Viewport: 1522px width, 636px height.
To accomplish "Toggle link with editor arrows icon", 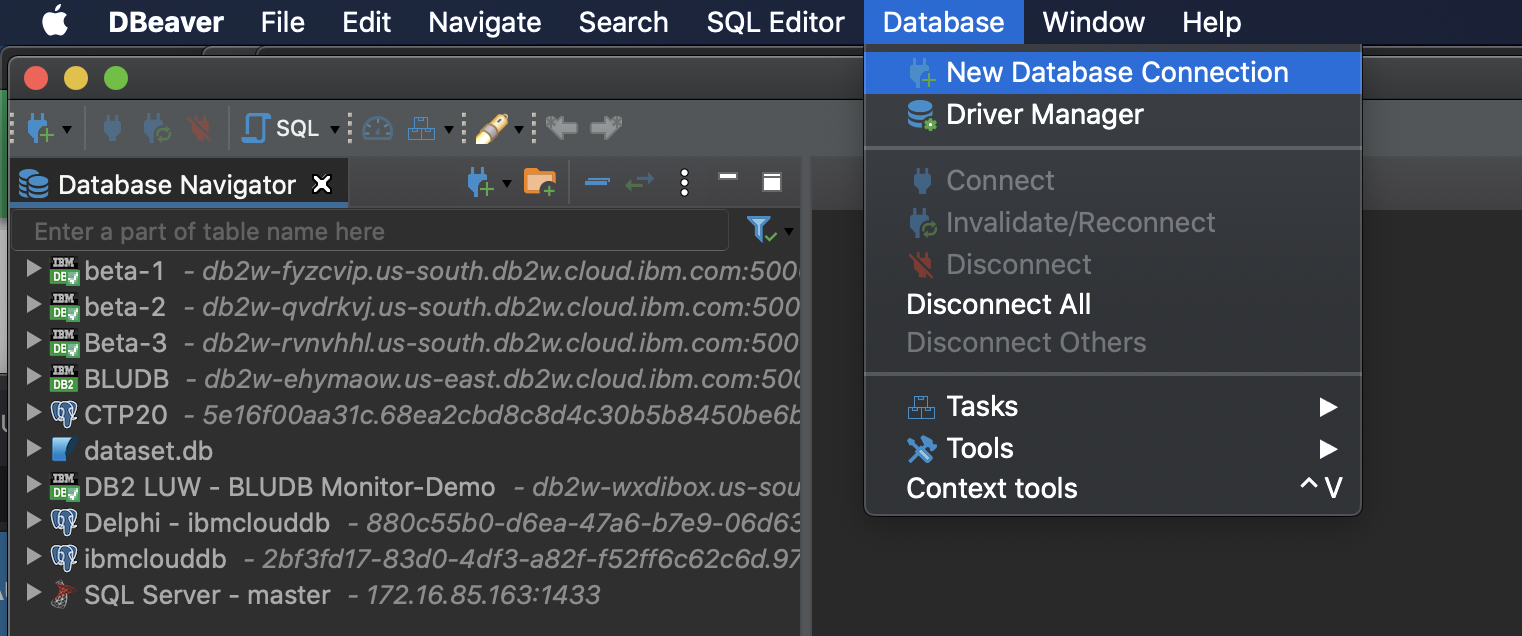I will (x=640, y=182).
